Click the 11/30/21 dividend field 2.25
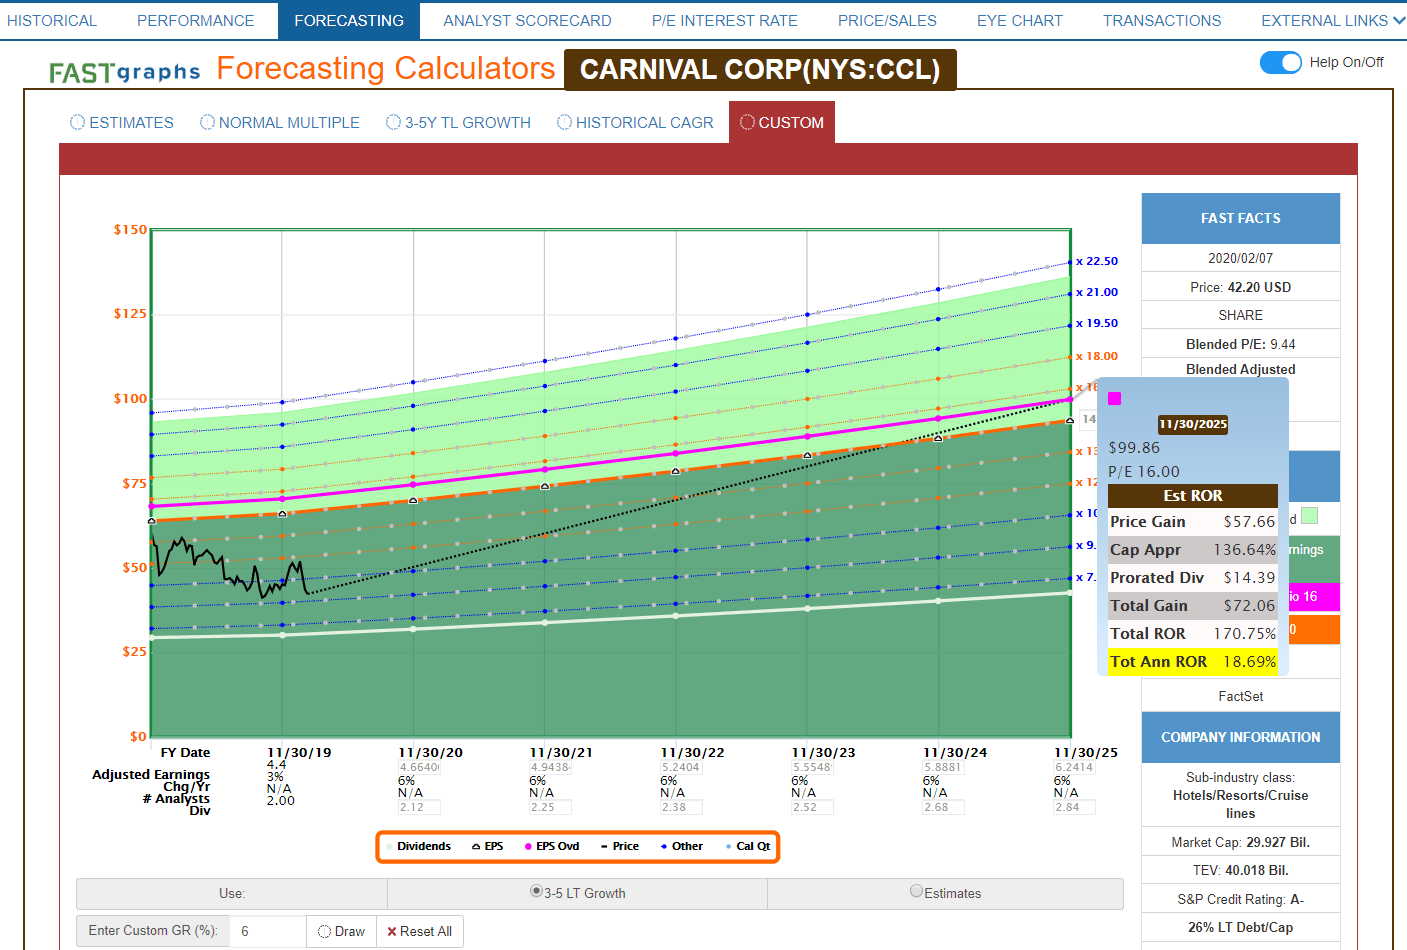1407x950 pixels. 550,807
